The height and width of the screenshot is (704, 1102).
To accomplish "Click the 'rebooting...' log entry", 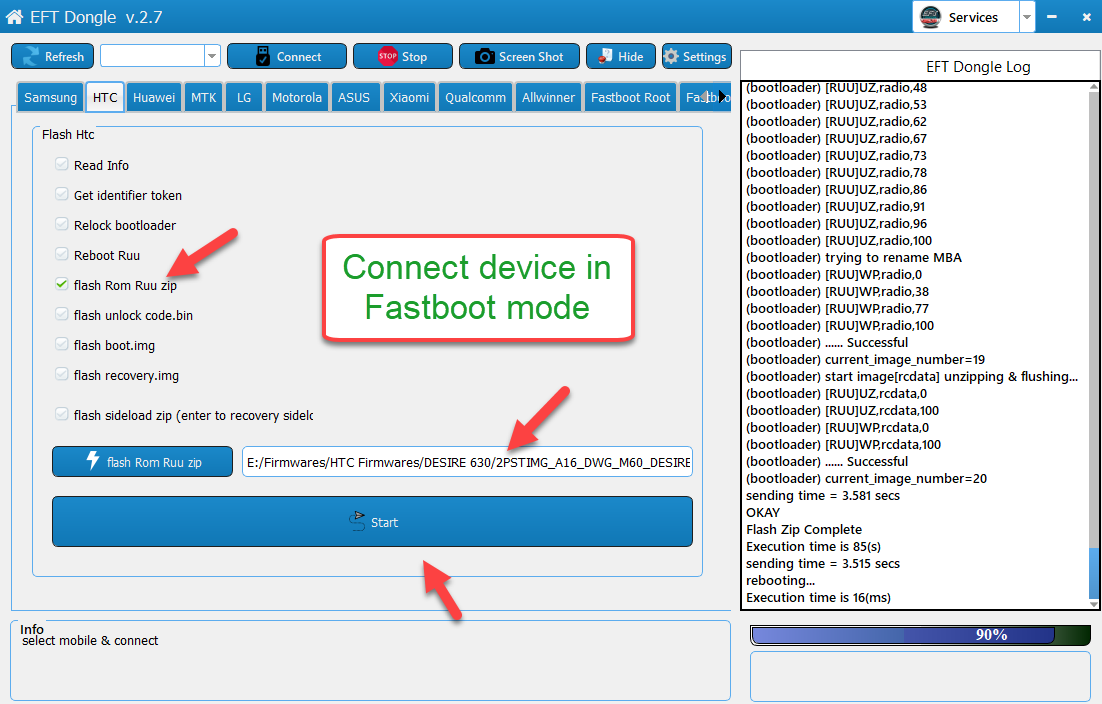I will click(780, 580).
